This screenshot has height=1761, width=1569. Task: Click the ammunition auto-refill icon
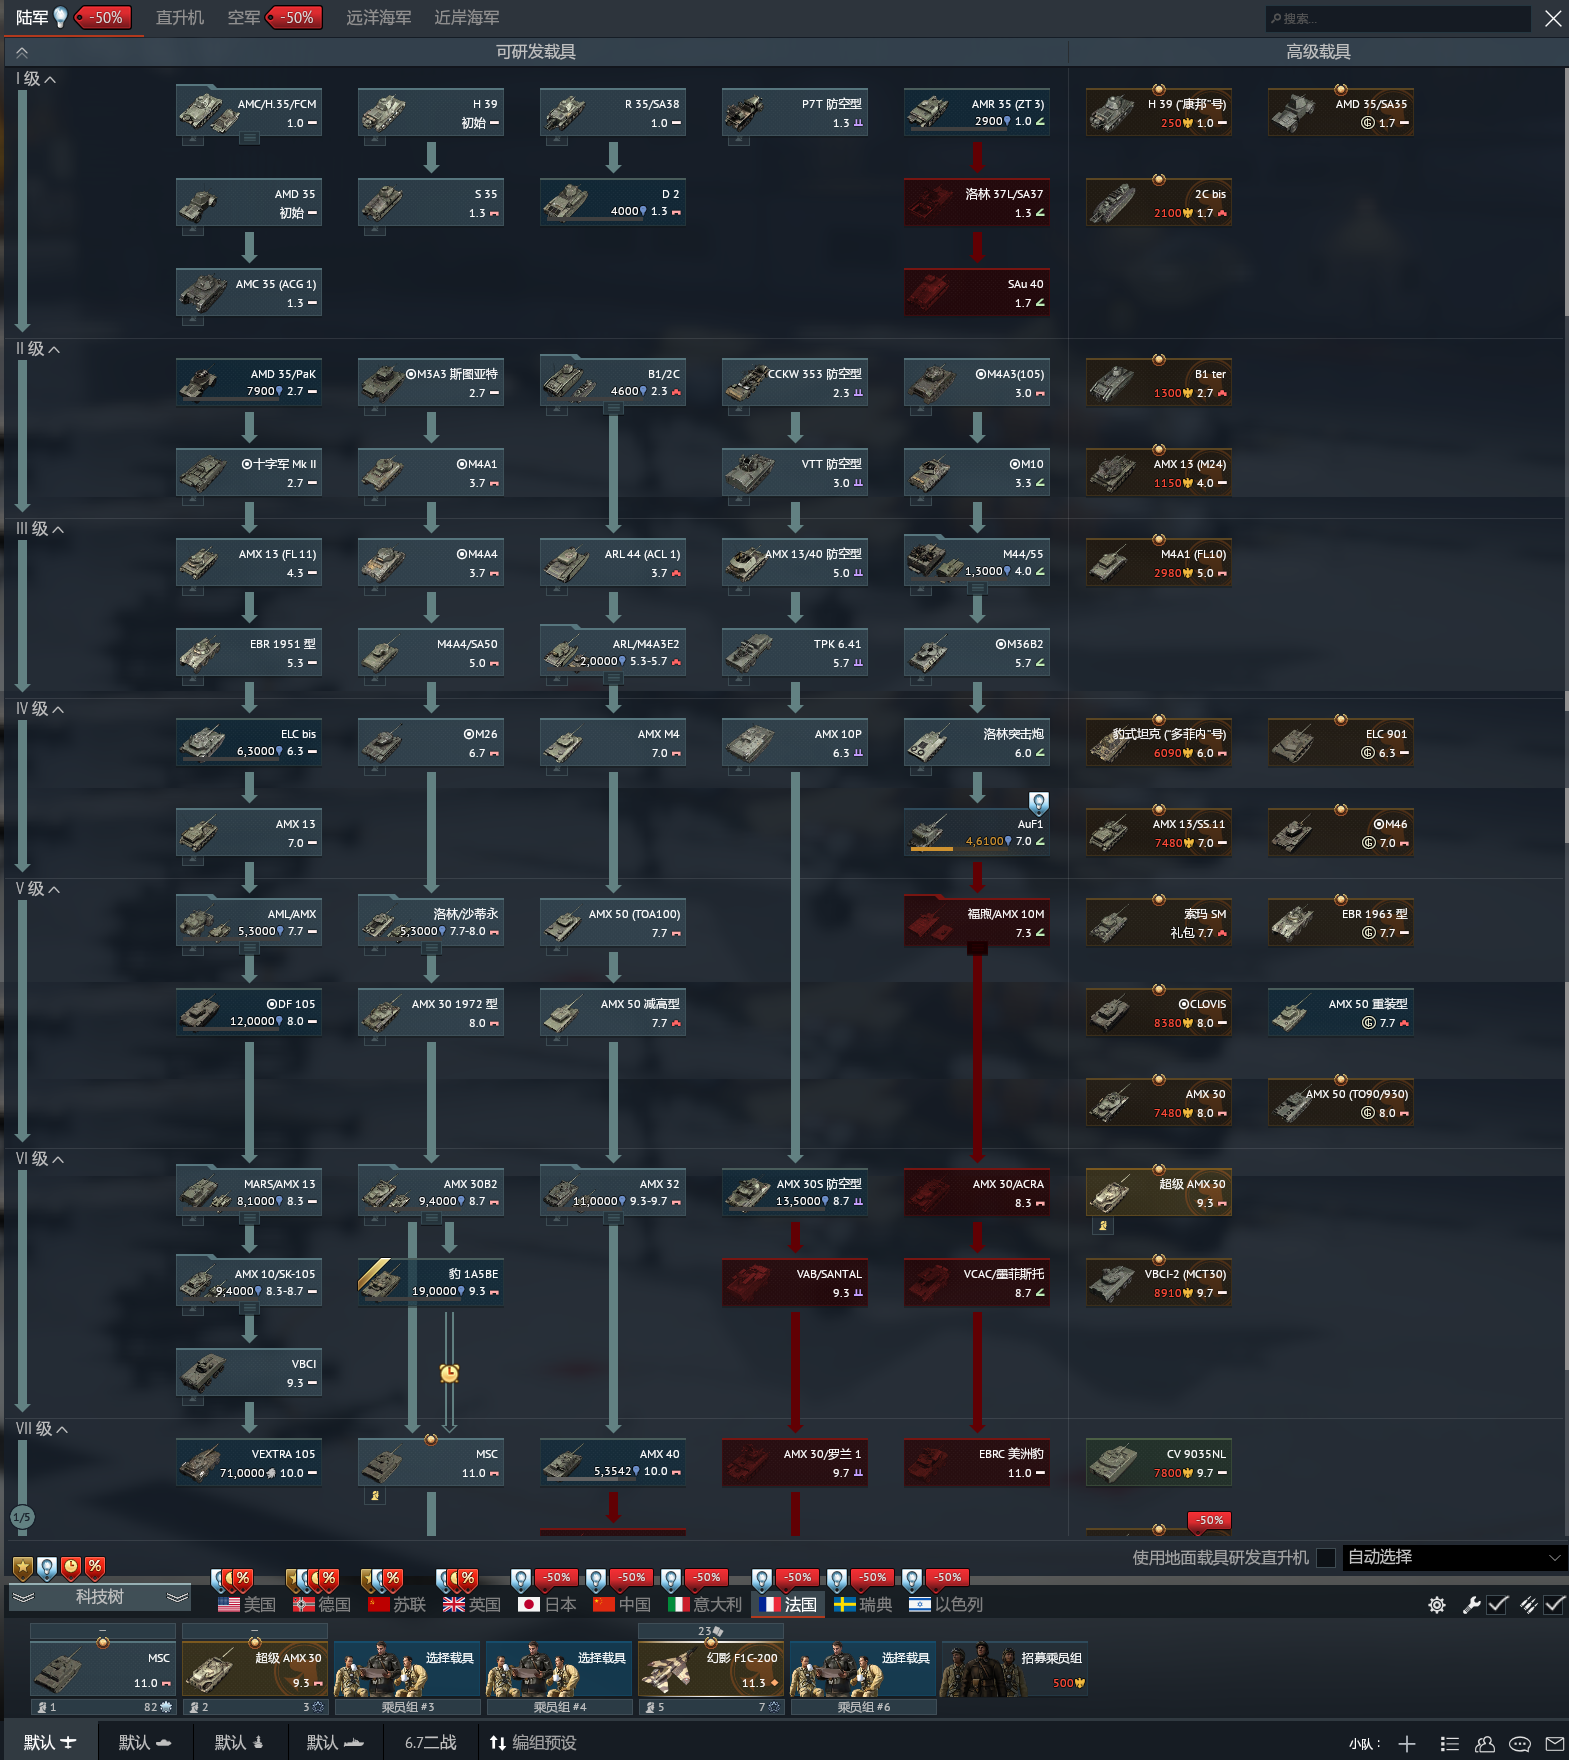pos(1529,1605)
